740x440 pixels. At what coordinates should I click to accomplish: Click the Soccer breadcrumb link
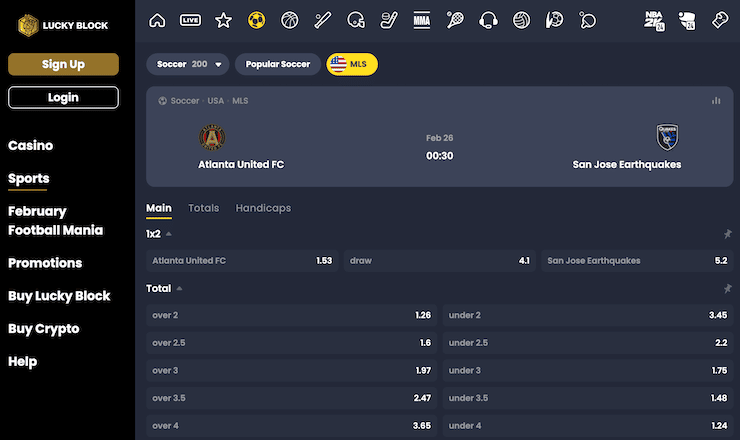click(185, 101)
